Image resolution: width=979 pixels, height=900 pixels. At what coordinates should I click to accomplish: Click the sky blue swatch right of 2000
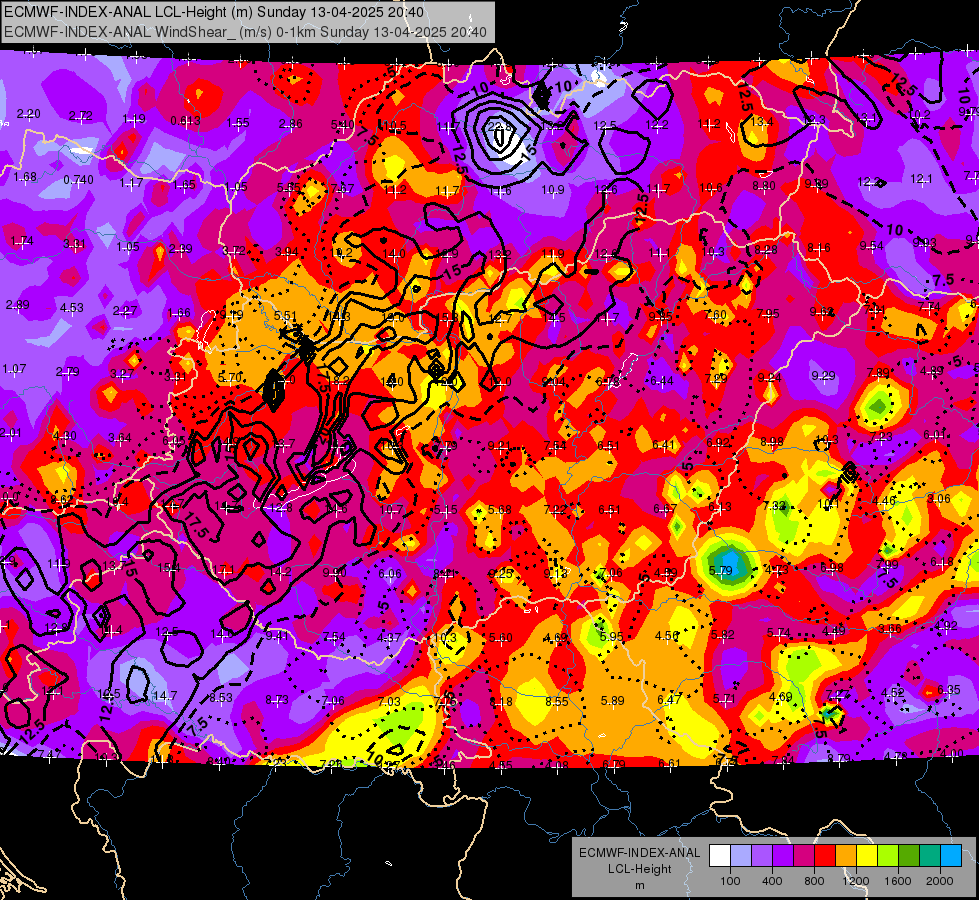951,856
